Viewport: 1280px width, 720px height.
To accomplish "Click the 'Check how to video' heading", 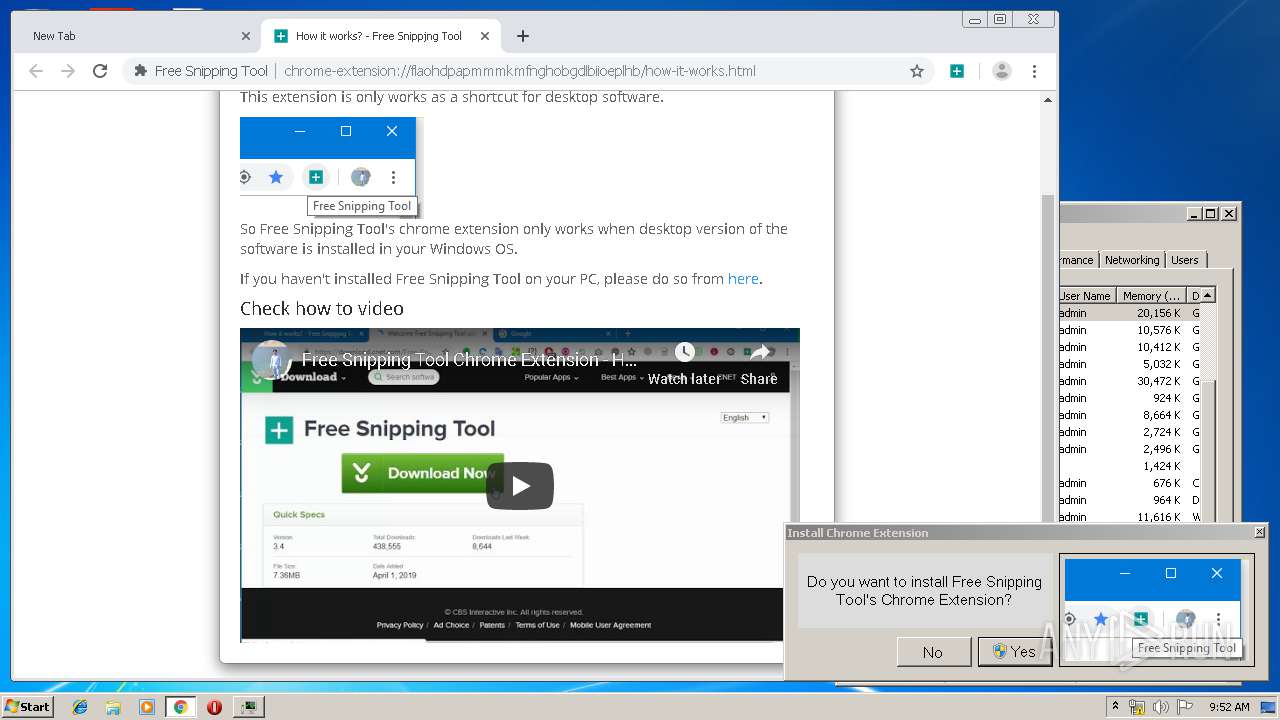I will pyautogui.click(x=322, y=309).
